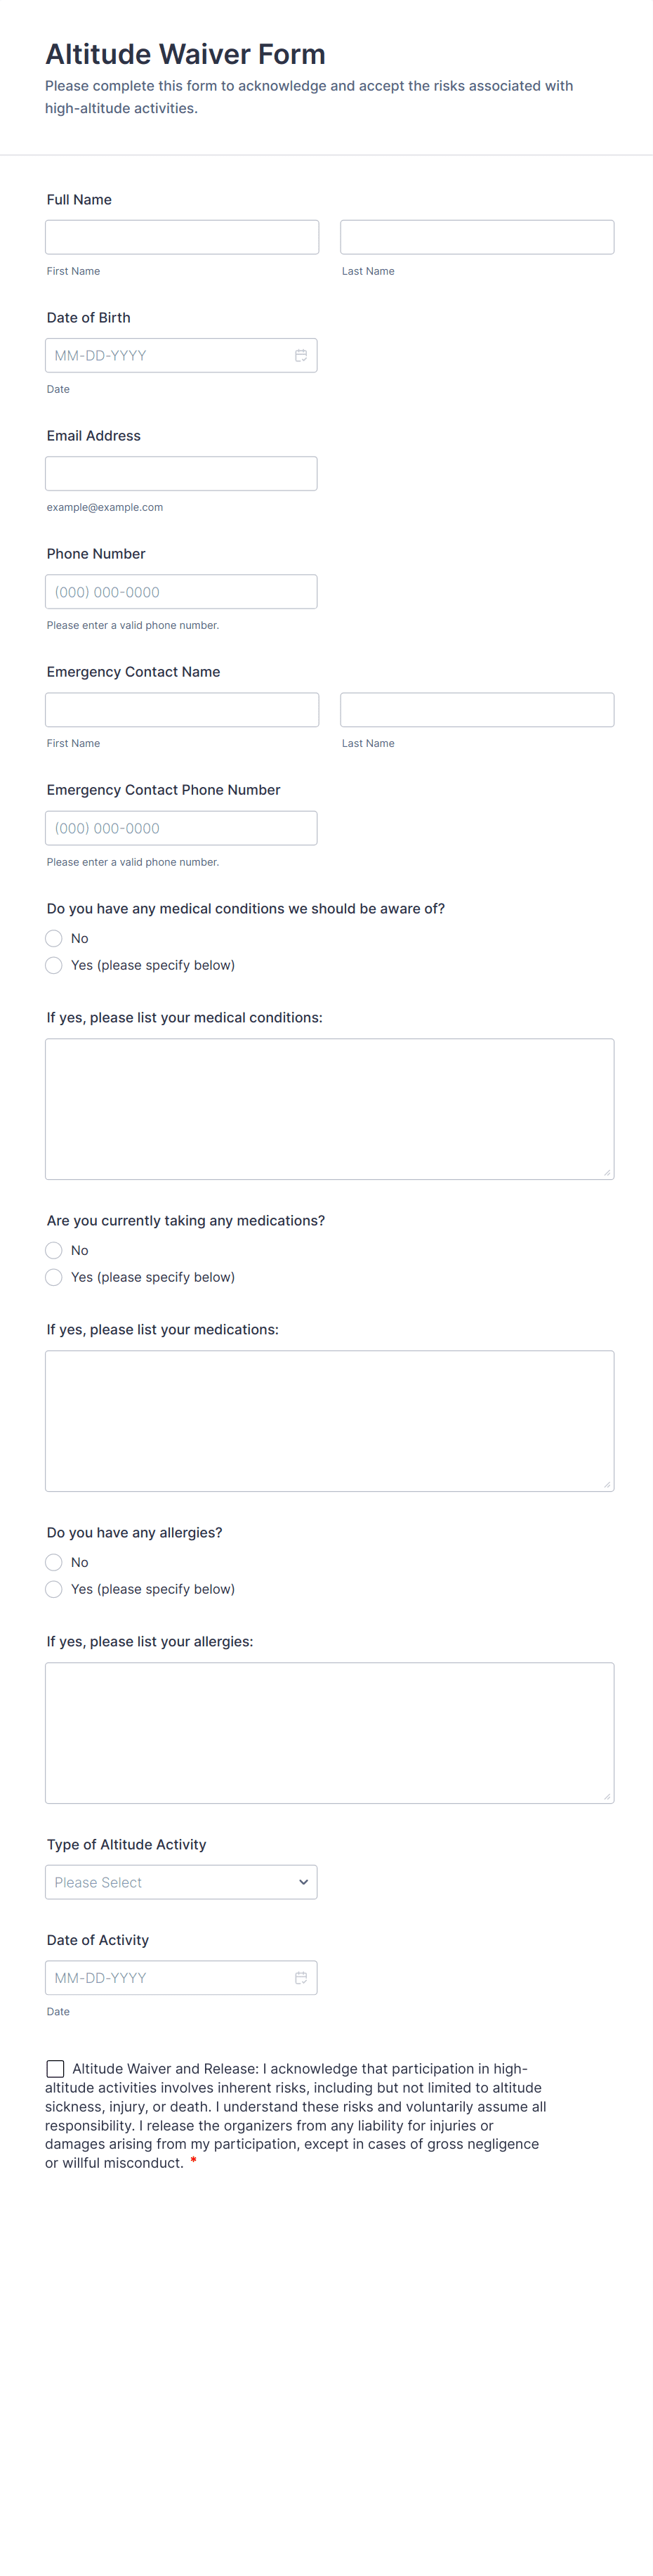Click Emergency Contact first name field
The width and height of the screenshot is (653, 2576).
tap(182, 710)
